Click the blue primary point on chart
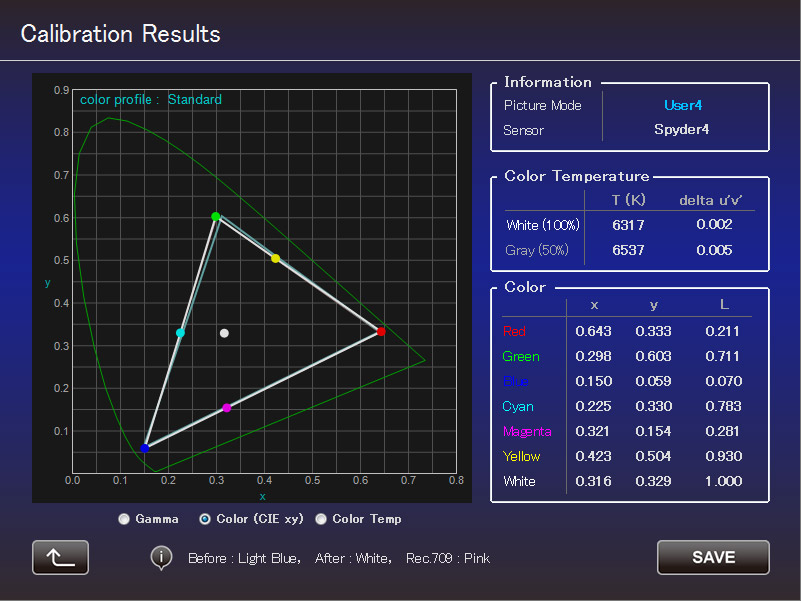 click(145, 448)
